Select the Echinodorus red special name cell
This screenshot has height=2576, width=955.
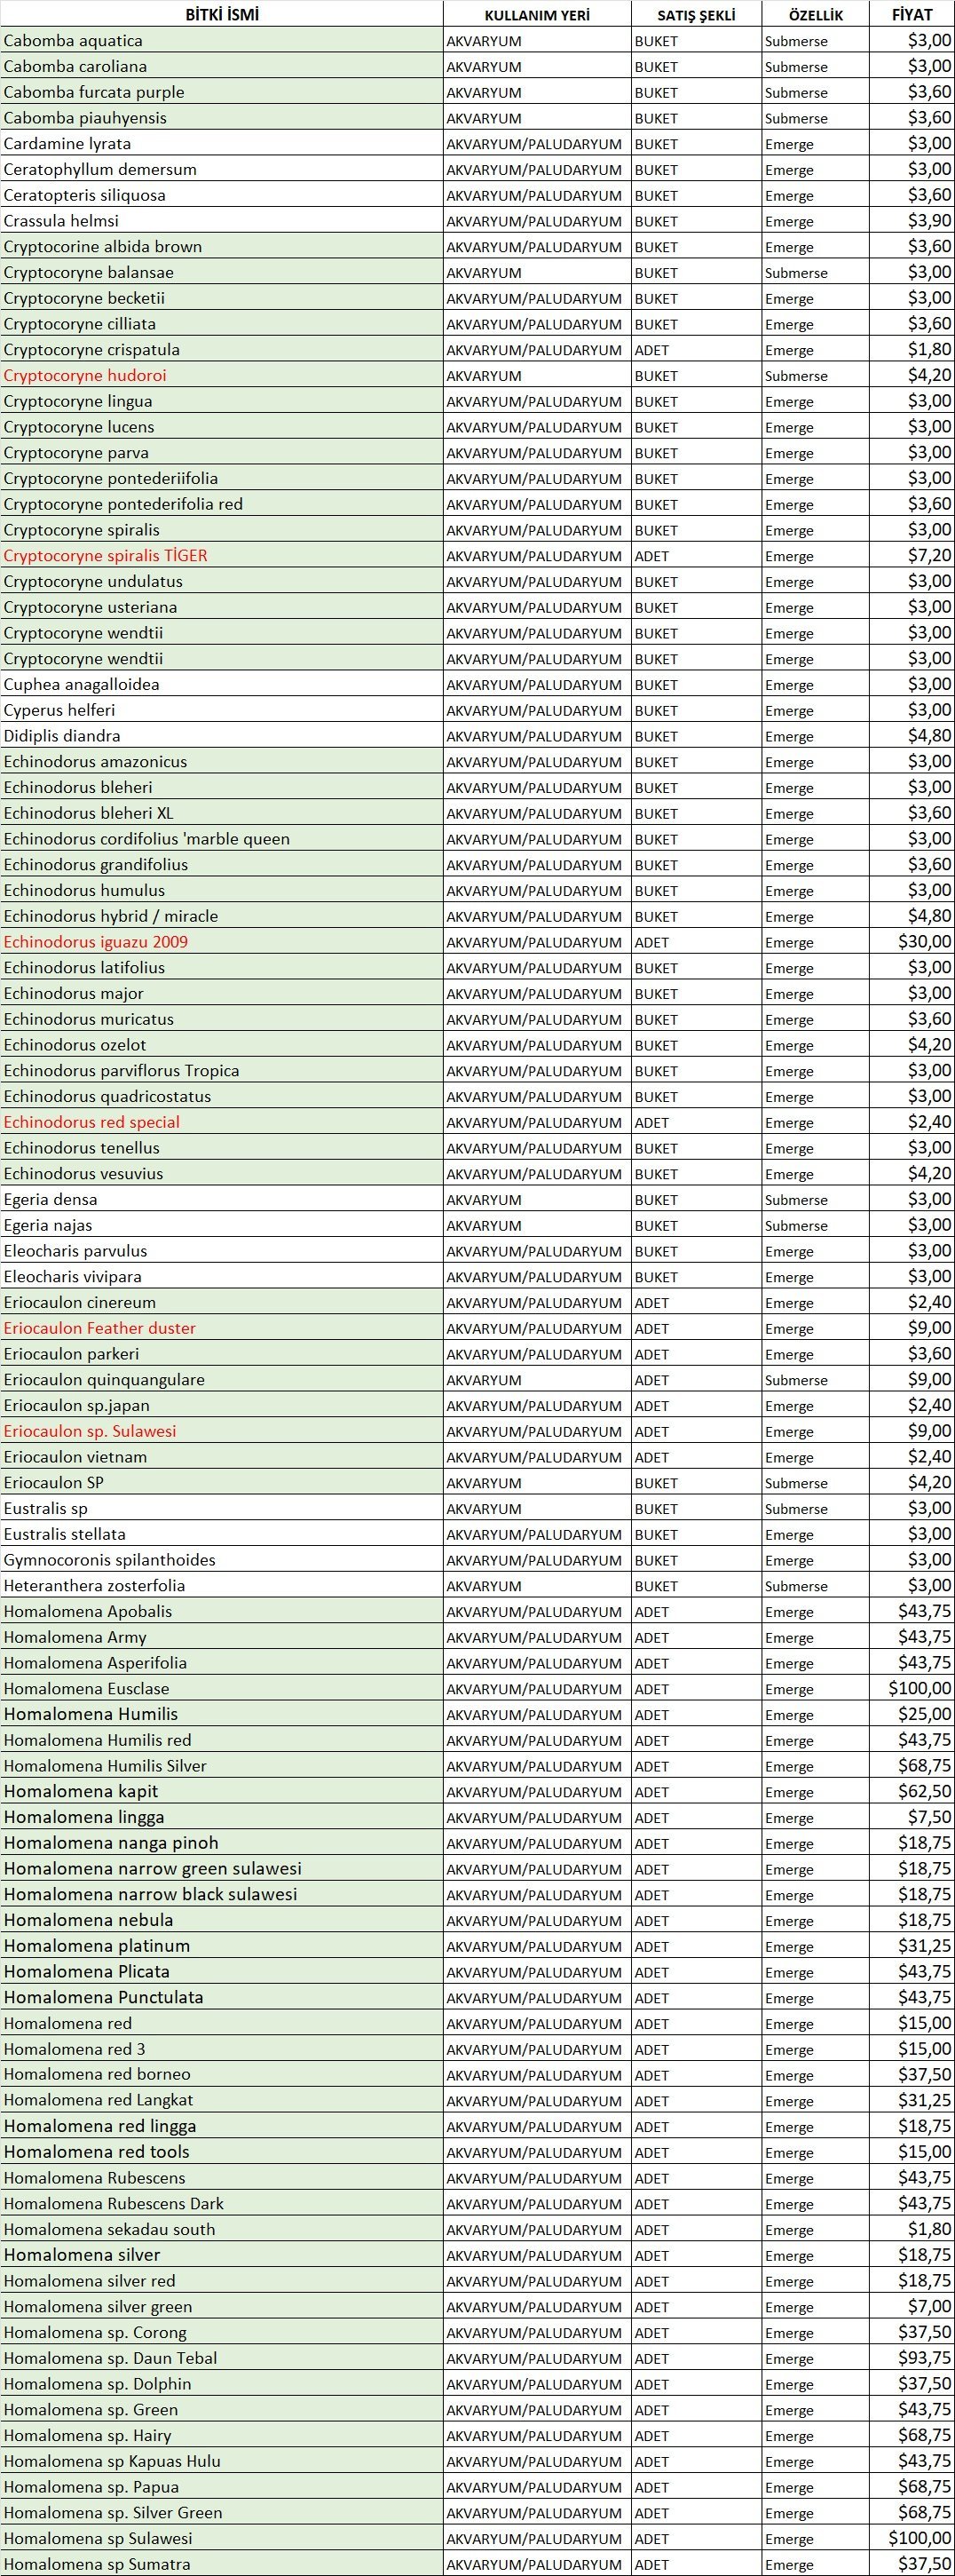click(91, 1122)
